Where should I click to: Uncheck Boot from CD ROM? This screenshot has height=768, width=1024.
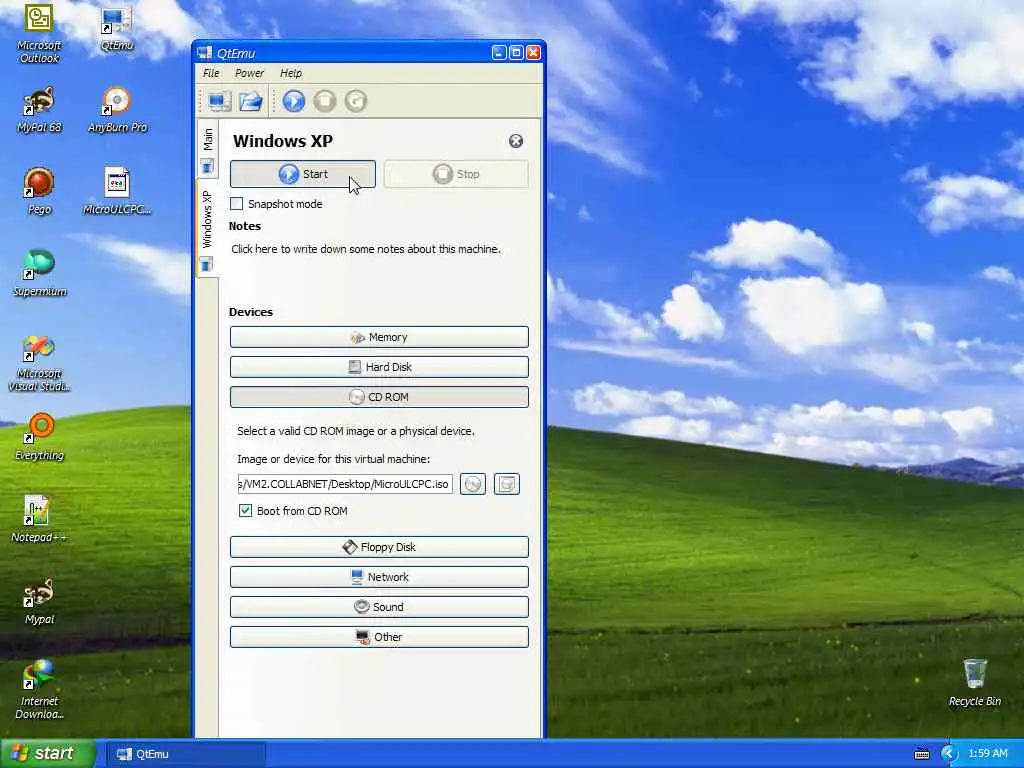[x=246, y=511]
